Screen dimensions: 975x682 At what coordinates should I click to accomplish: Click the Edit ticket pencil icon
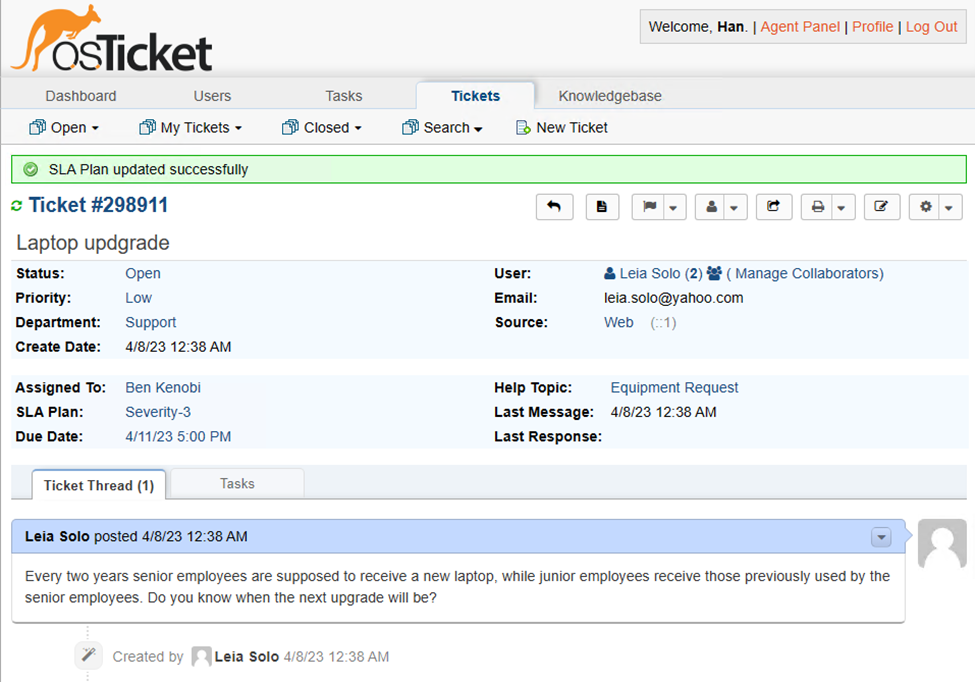(881, 207)
